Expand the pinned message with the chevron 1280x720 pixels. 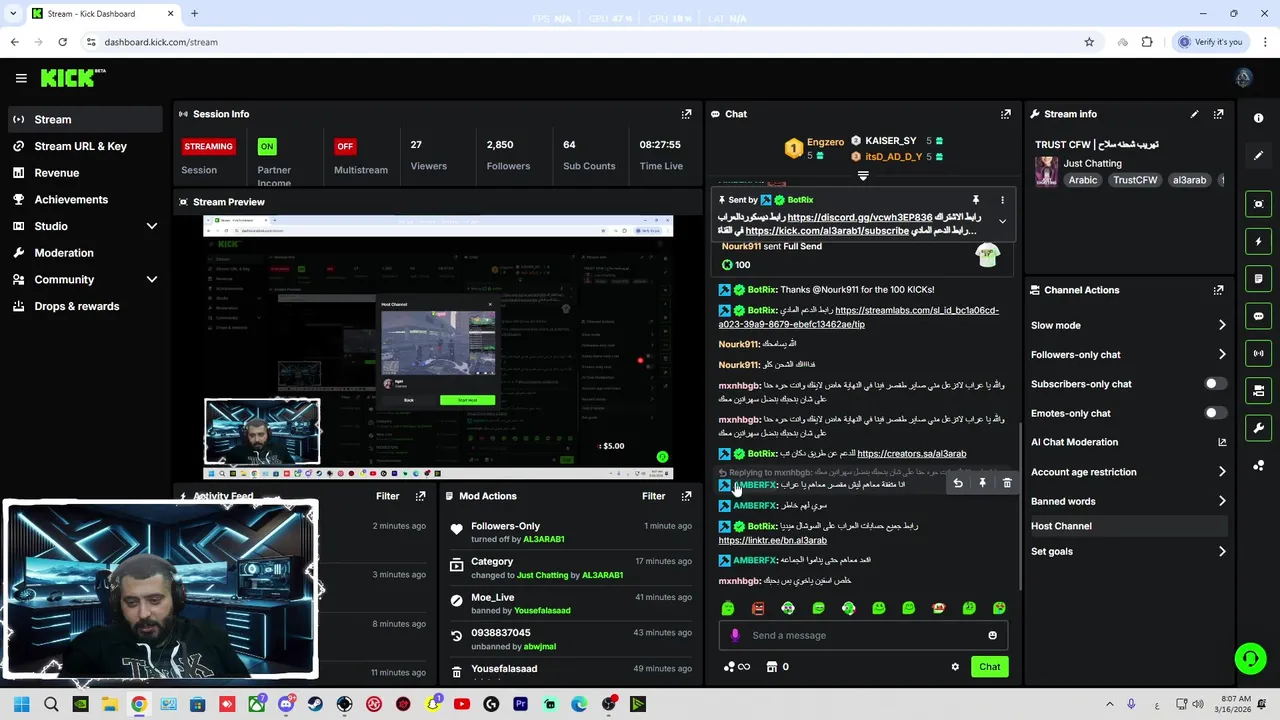[1002, 222]
